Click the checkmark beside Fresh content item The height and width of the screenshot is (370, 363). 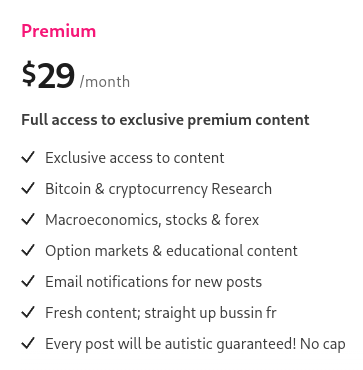click(x=28, y=313)
